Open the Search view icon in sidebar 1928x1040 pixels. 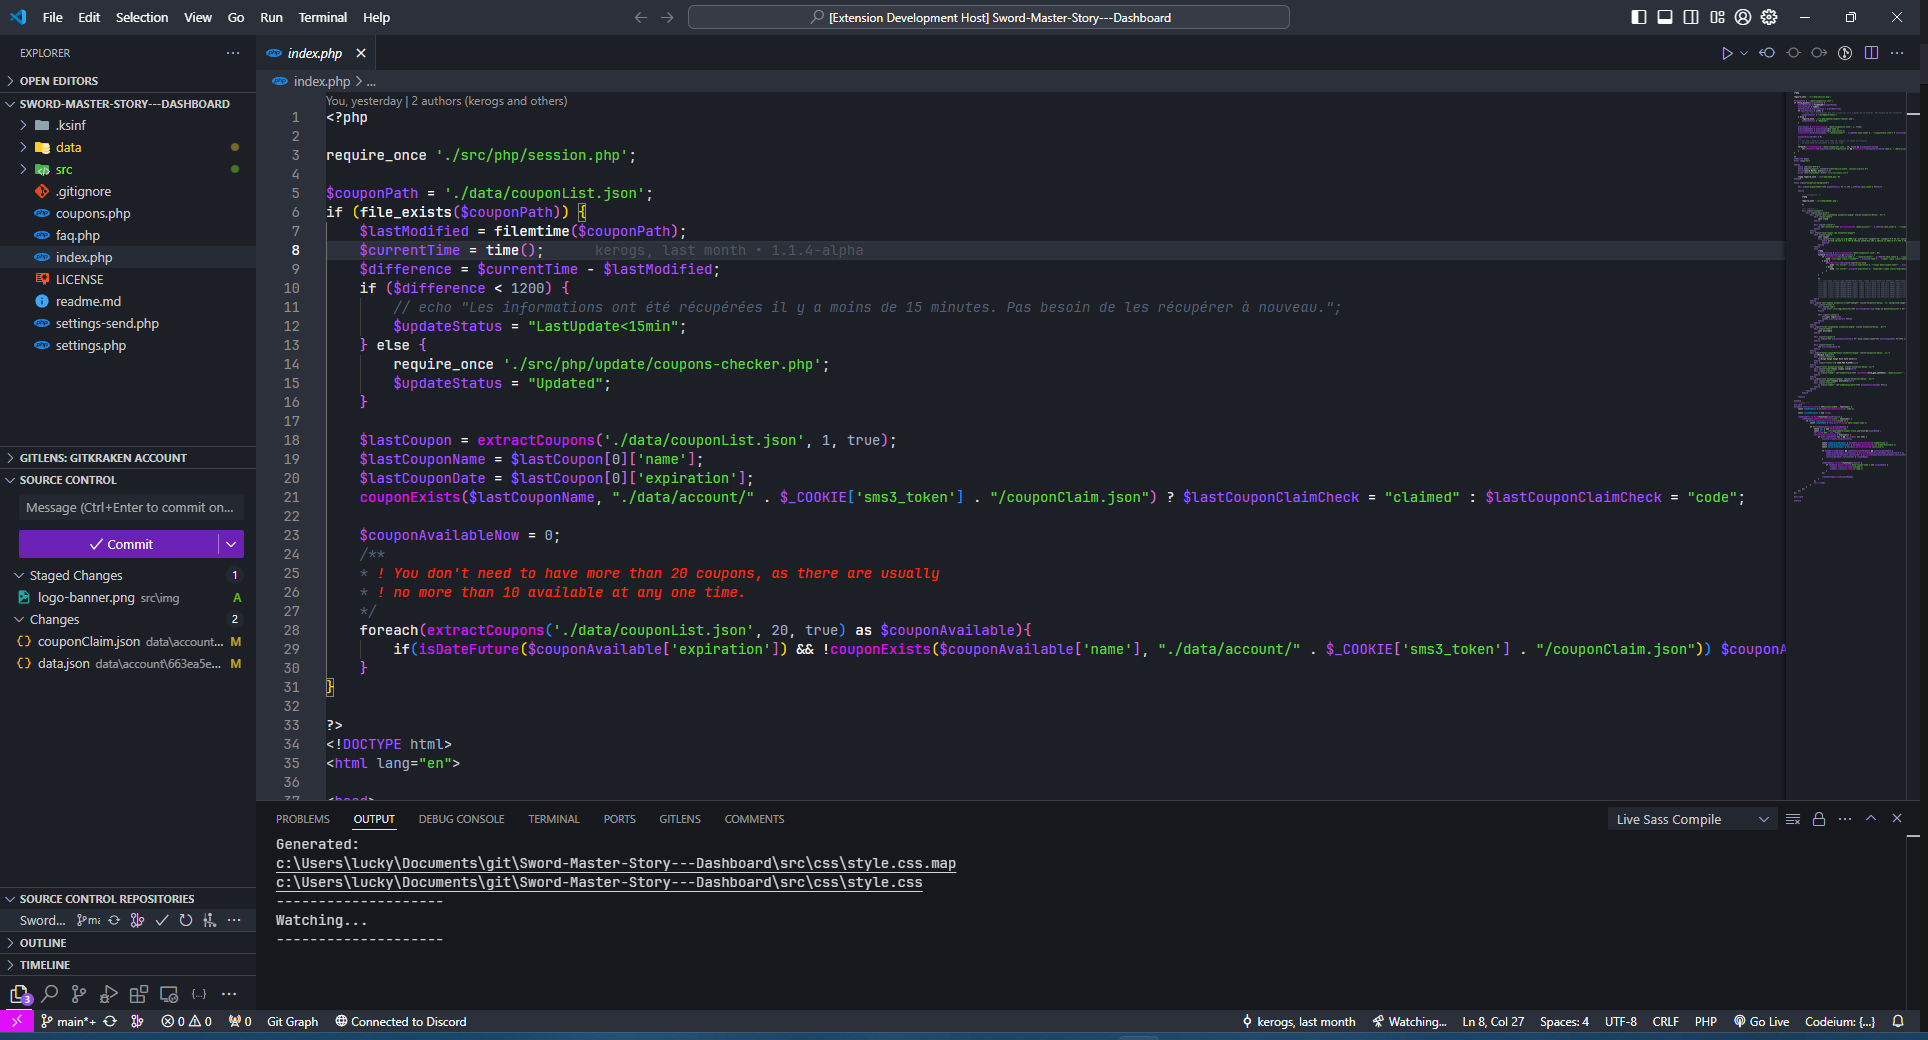pyautogui.click(x=49, y=994)
